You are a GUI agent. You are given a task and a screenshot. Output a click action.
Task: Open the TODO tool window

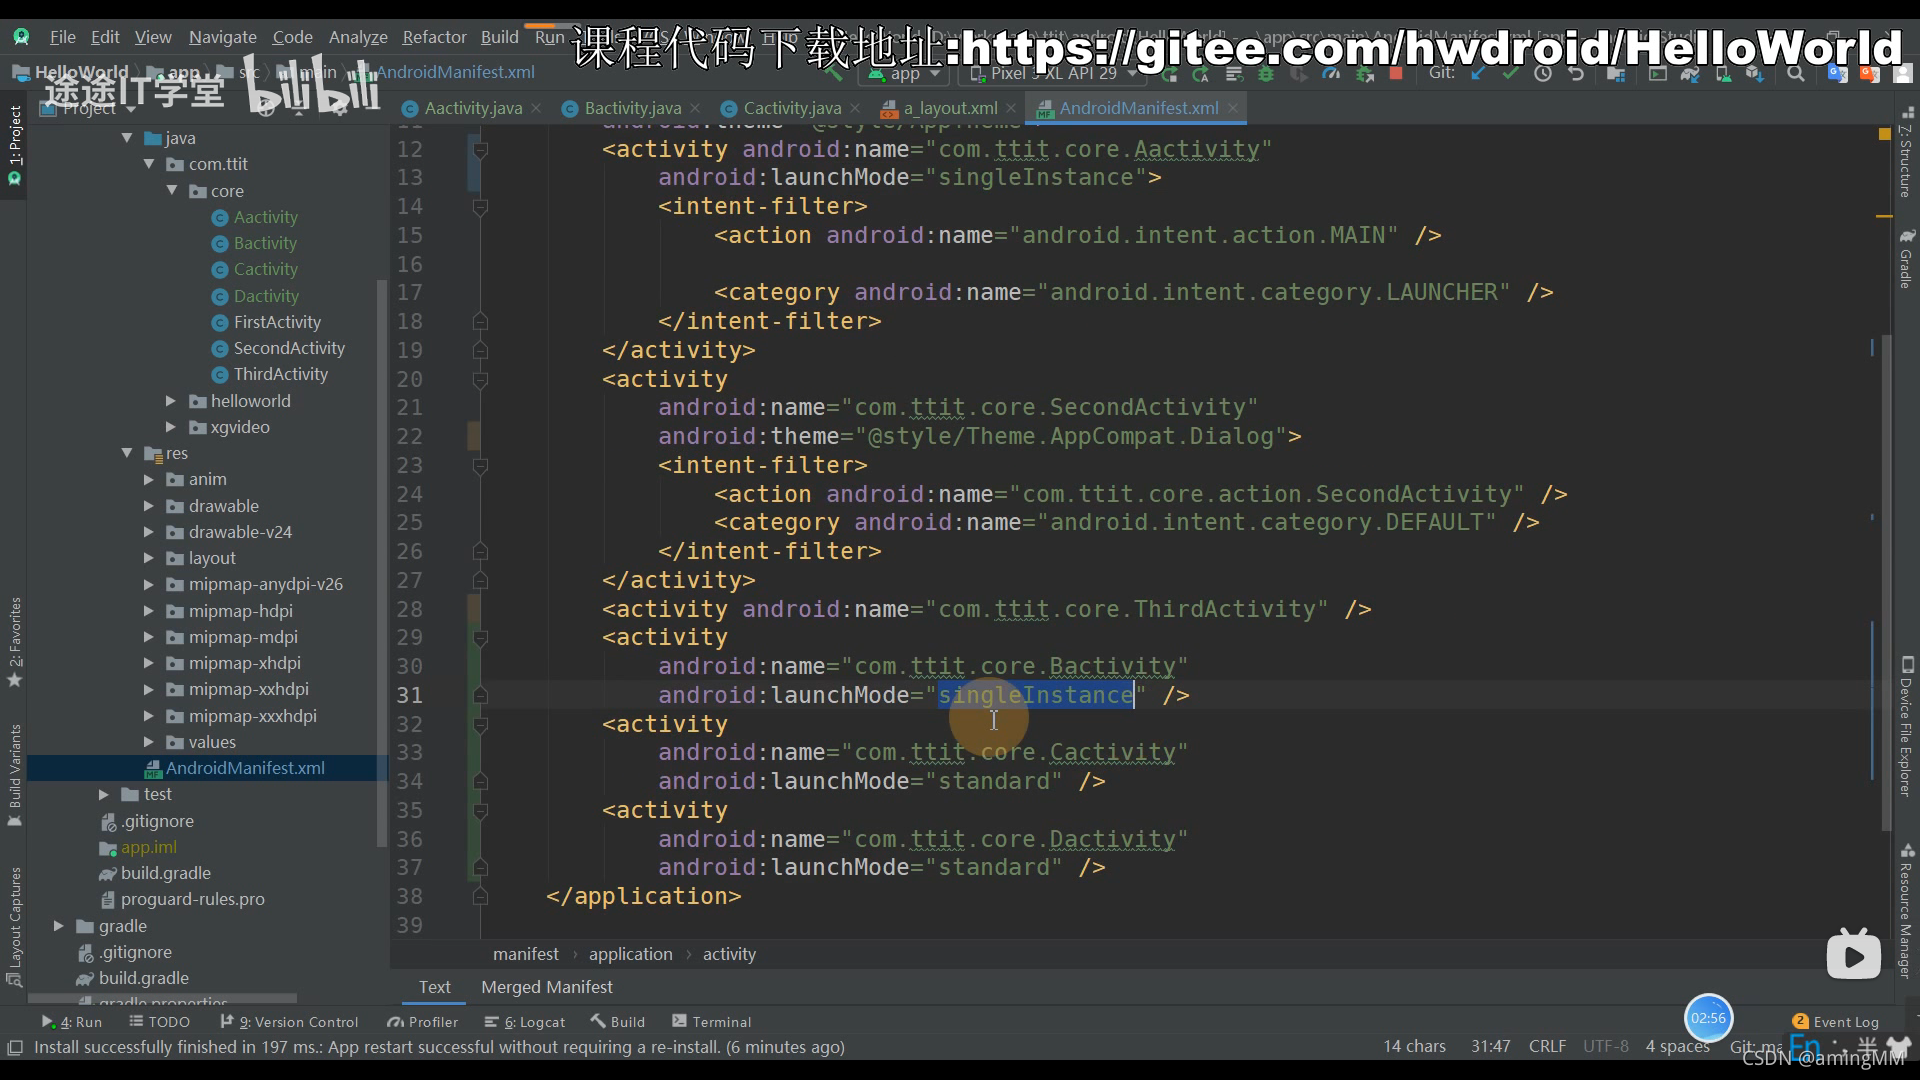(160, 1021)
